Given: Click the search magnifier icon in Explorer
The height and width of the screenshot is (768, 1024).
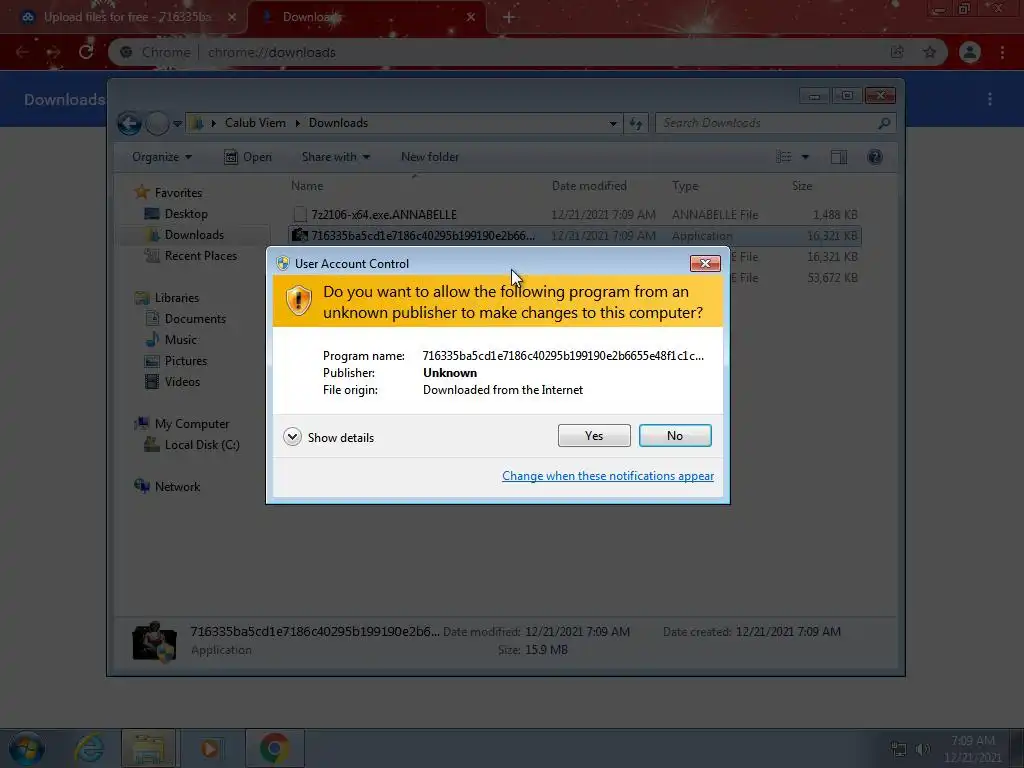Looking at the screenshot, I should 884,123.
